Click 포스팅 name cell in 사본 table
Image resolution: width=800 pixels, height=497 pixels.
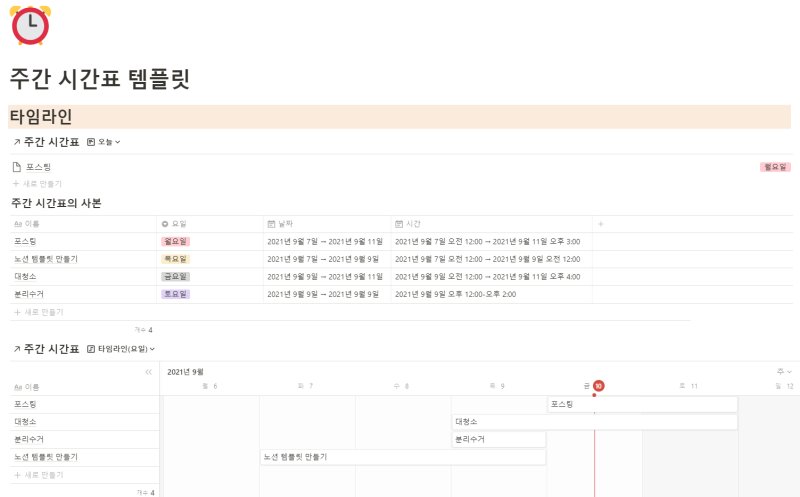coord(83,241)
